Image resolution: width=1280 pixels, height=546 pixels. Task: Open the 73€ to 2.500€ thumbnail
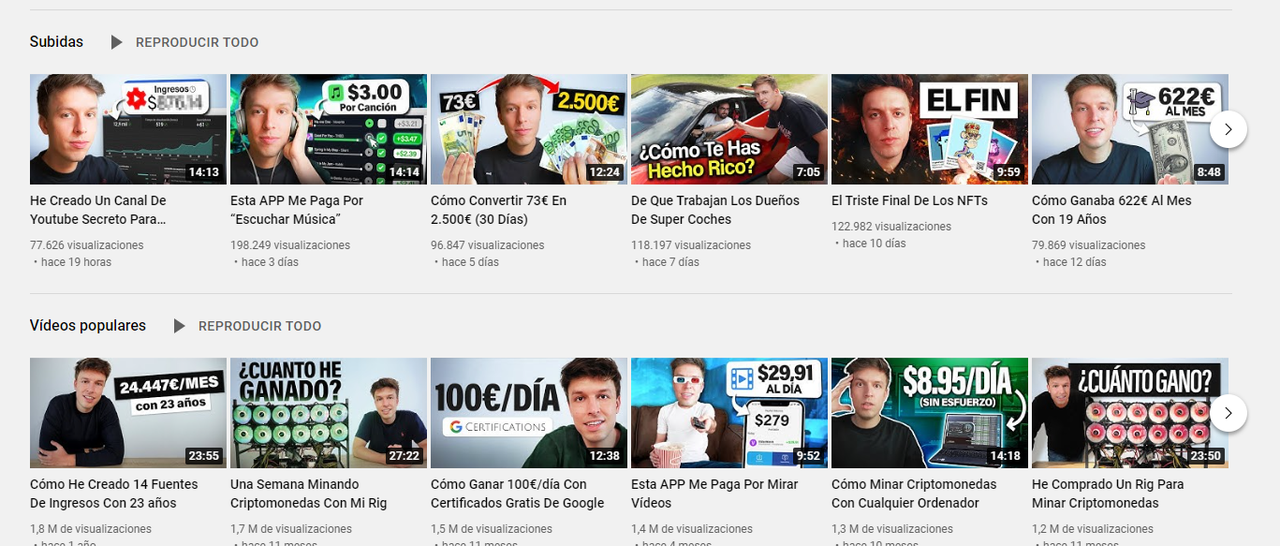[529, 129]
